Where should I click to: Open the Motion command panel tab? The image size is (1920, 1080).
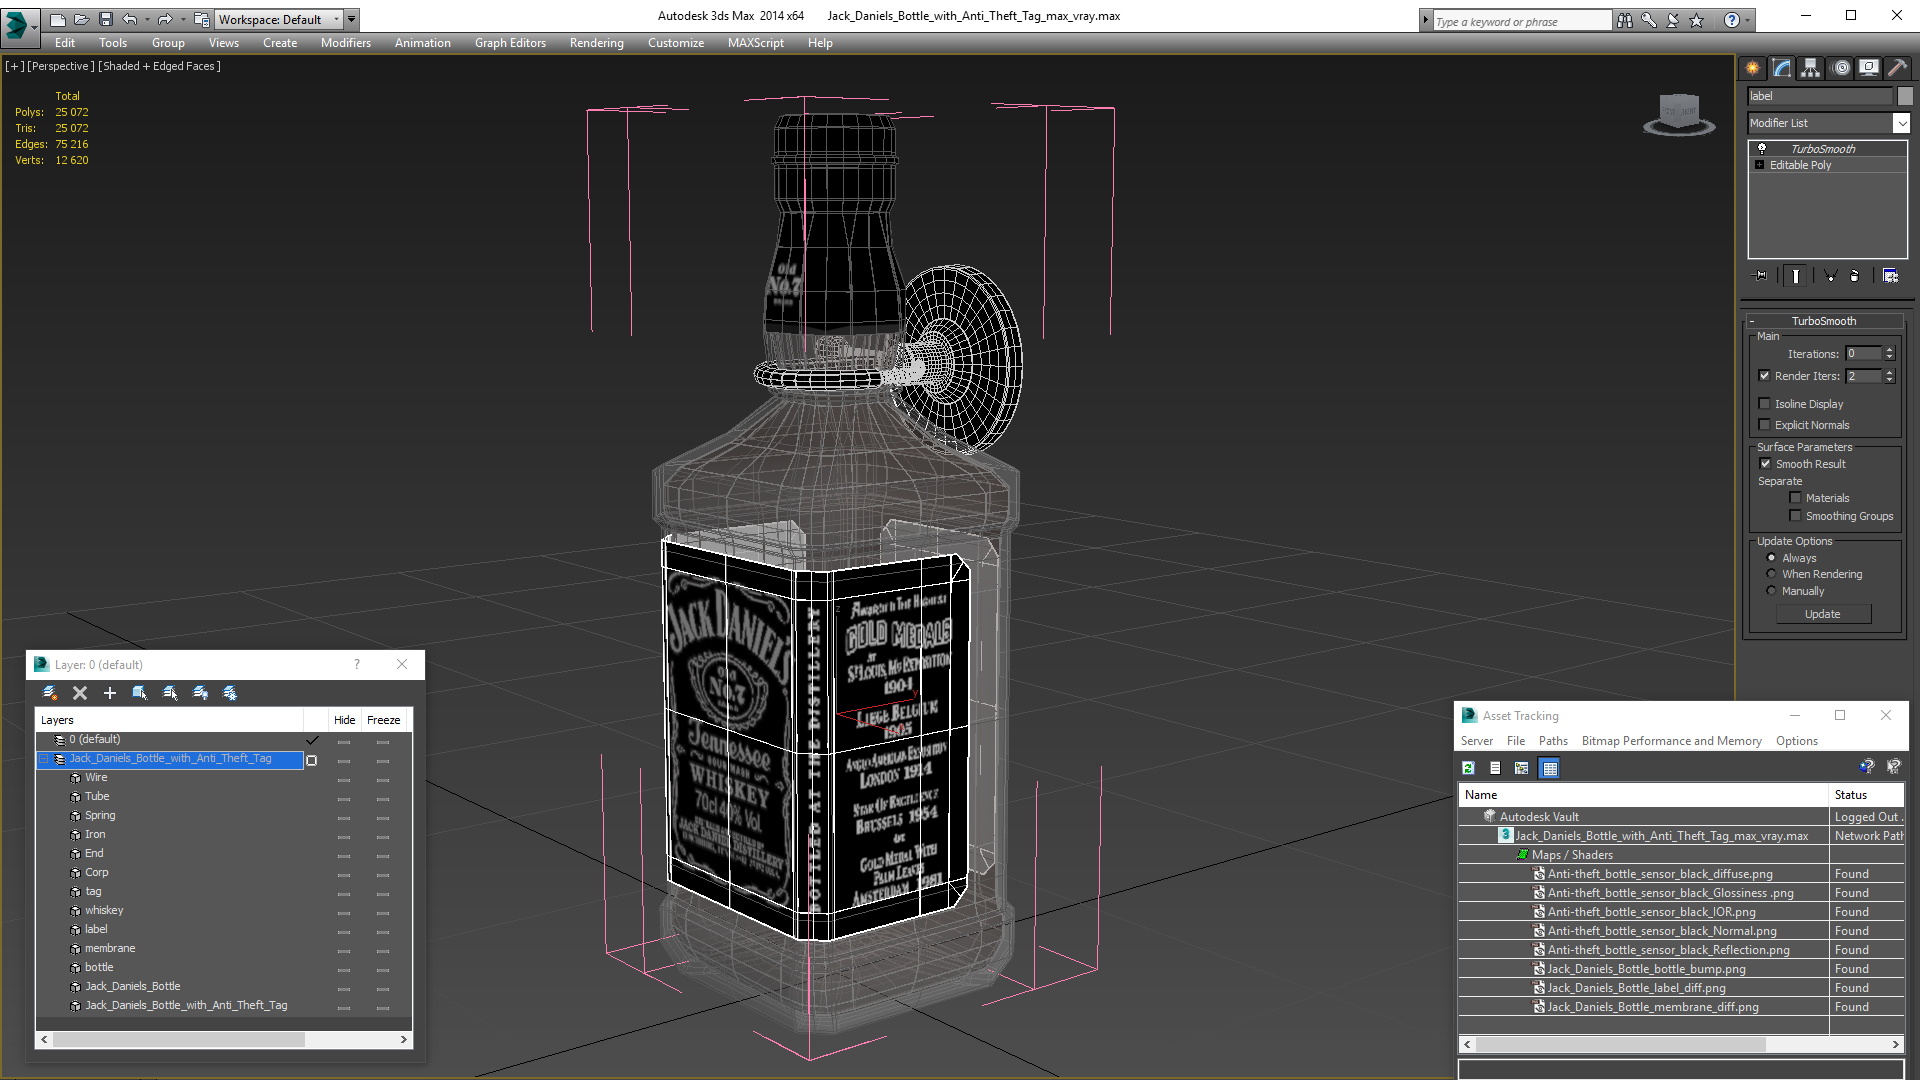(x=1840, y=68)
